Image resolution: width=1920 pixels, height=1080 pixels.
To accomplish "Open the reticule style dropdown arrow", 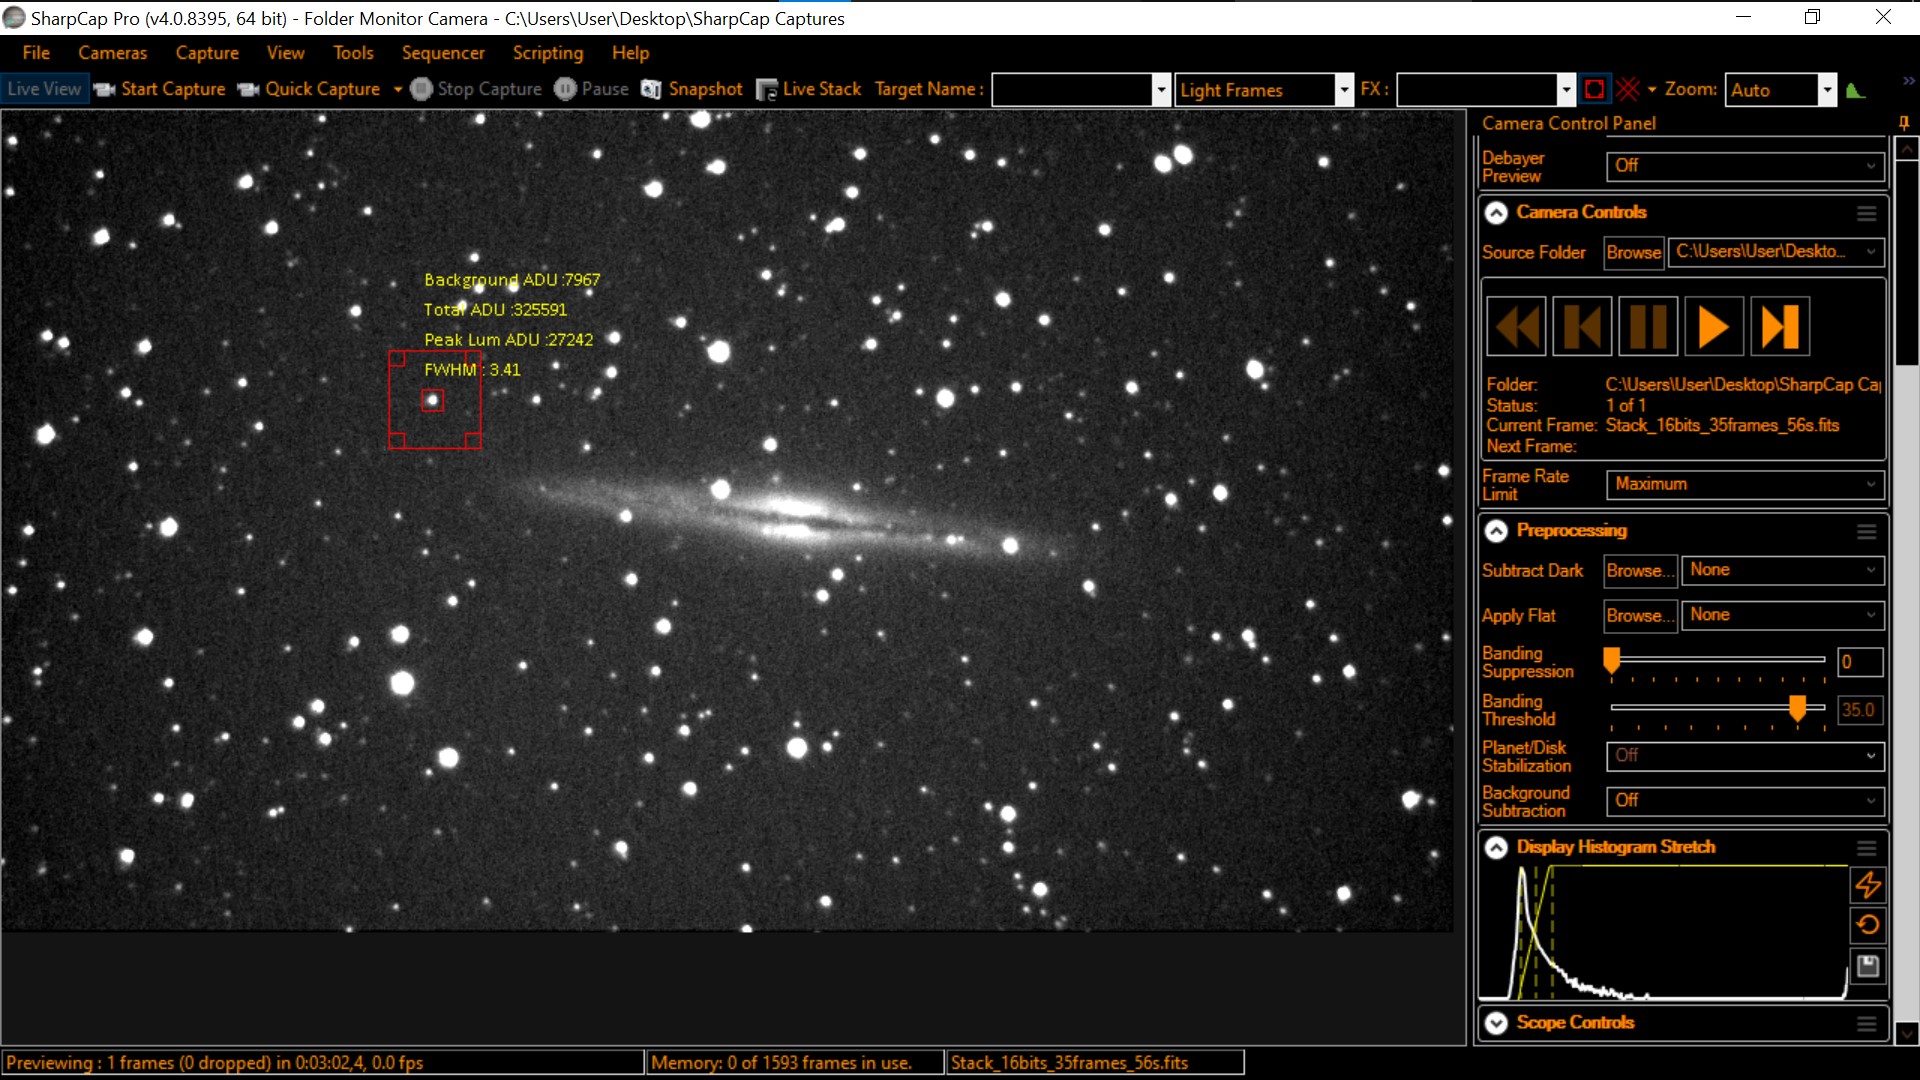I will [x=1652, y=90].
